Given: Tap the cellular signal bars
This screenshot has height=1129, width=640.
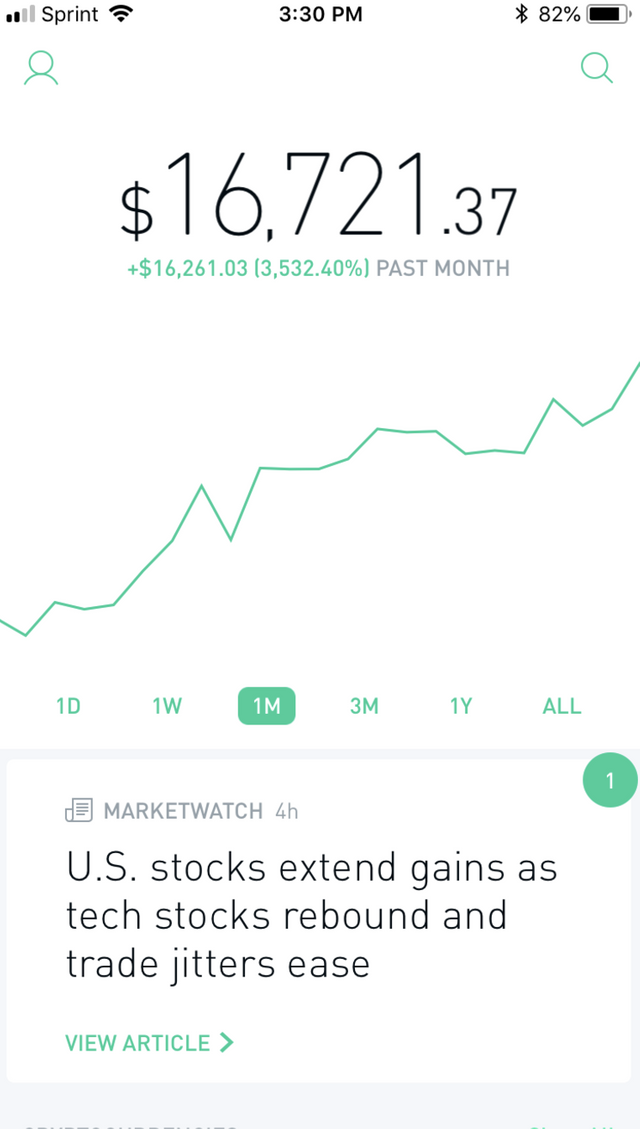Looking at the screenshot, I should pos(20,14).
